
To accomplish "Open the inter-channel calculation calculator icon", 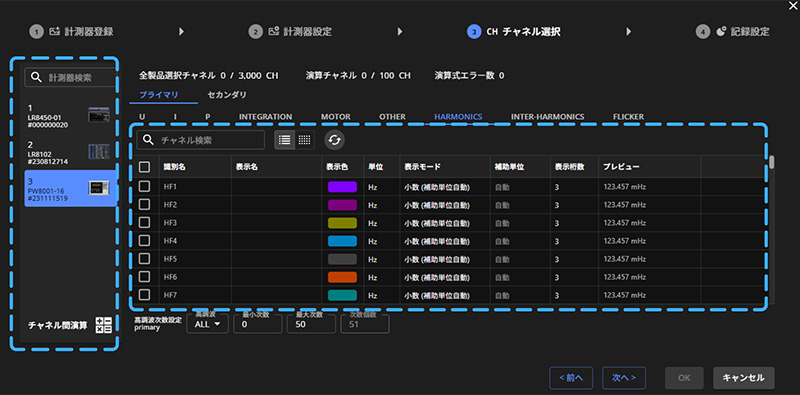I will pos(104,325).
